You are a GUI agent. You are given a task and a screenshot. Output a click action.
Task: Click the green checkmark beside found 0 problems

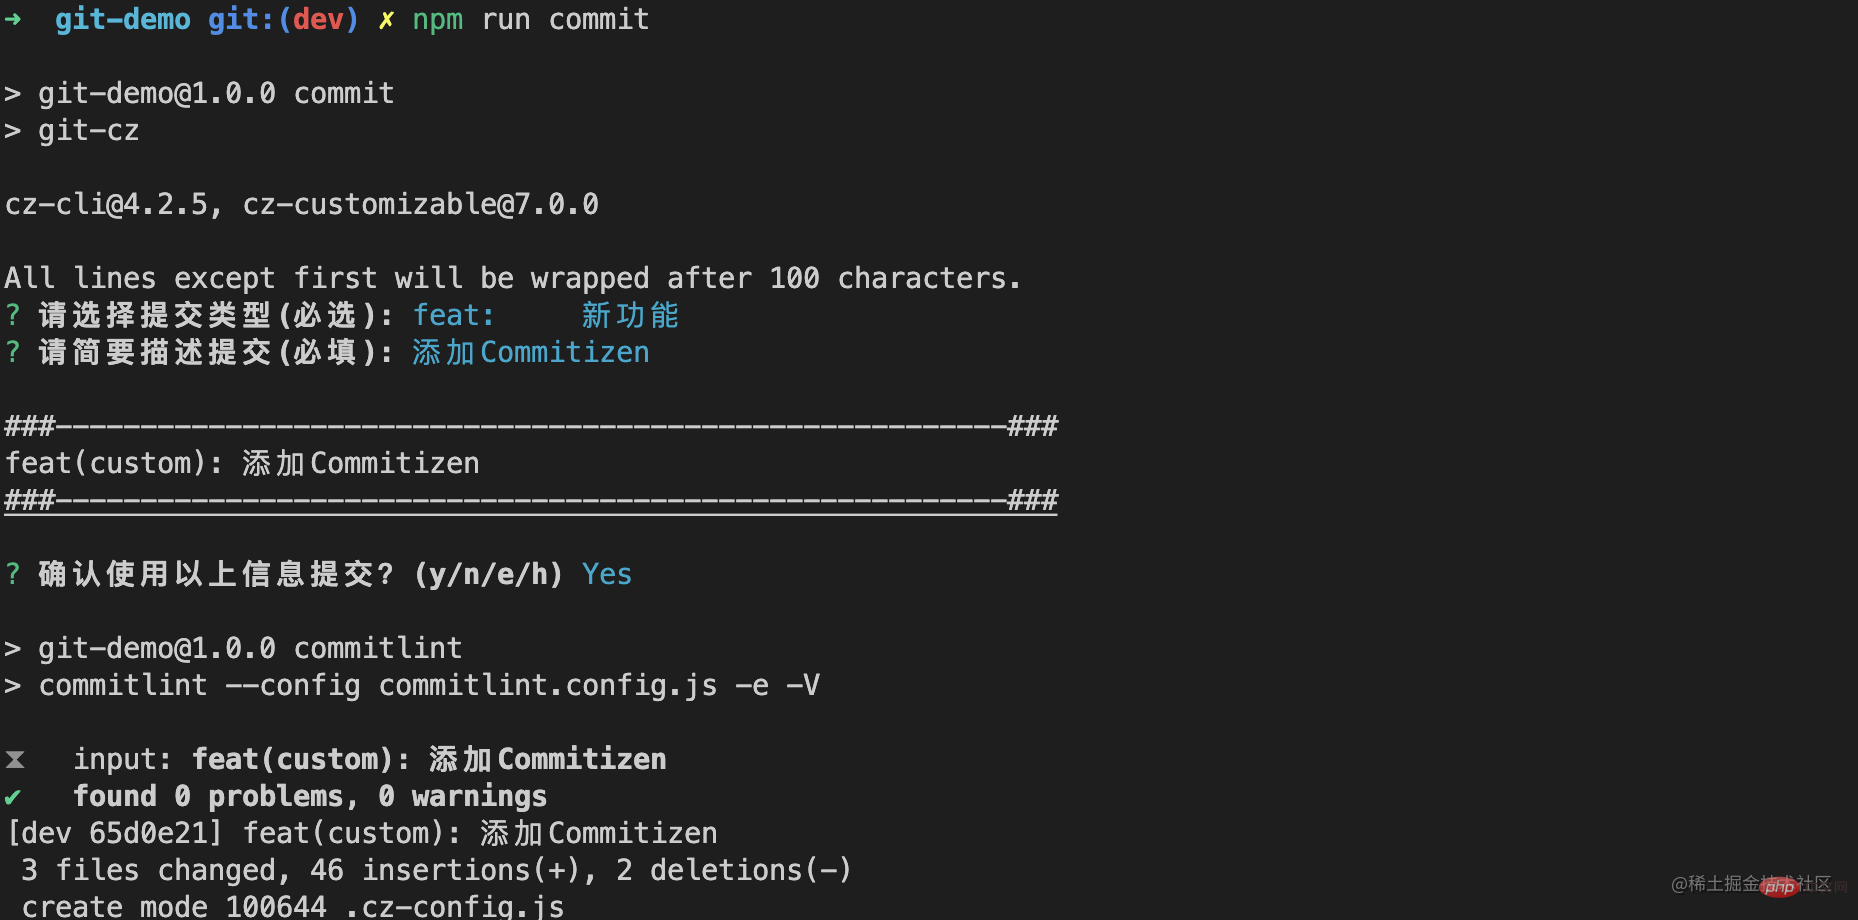point(13,797)
